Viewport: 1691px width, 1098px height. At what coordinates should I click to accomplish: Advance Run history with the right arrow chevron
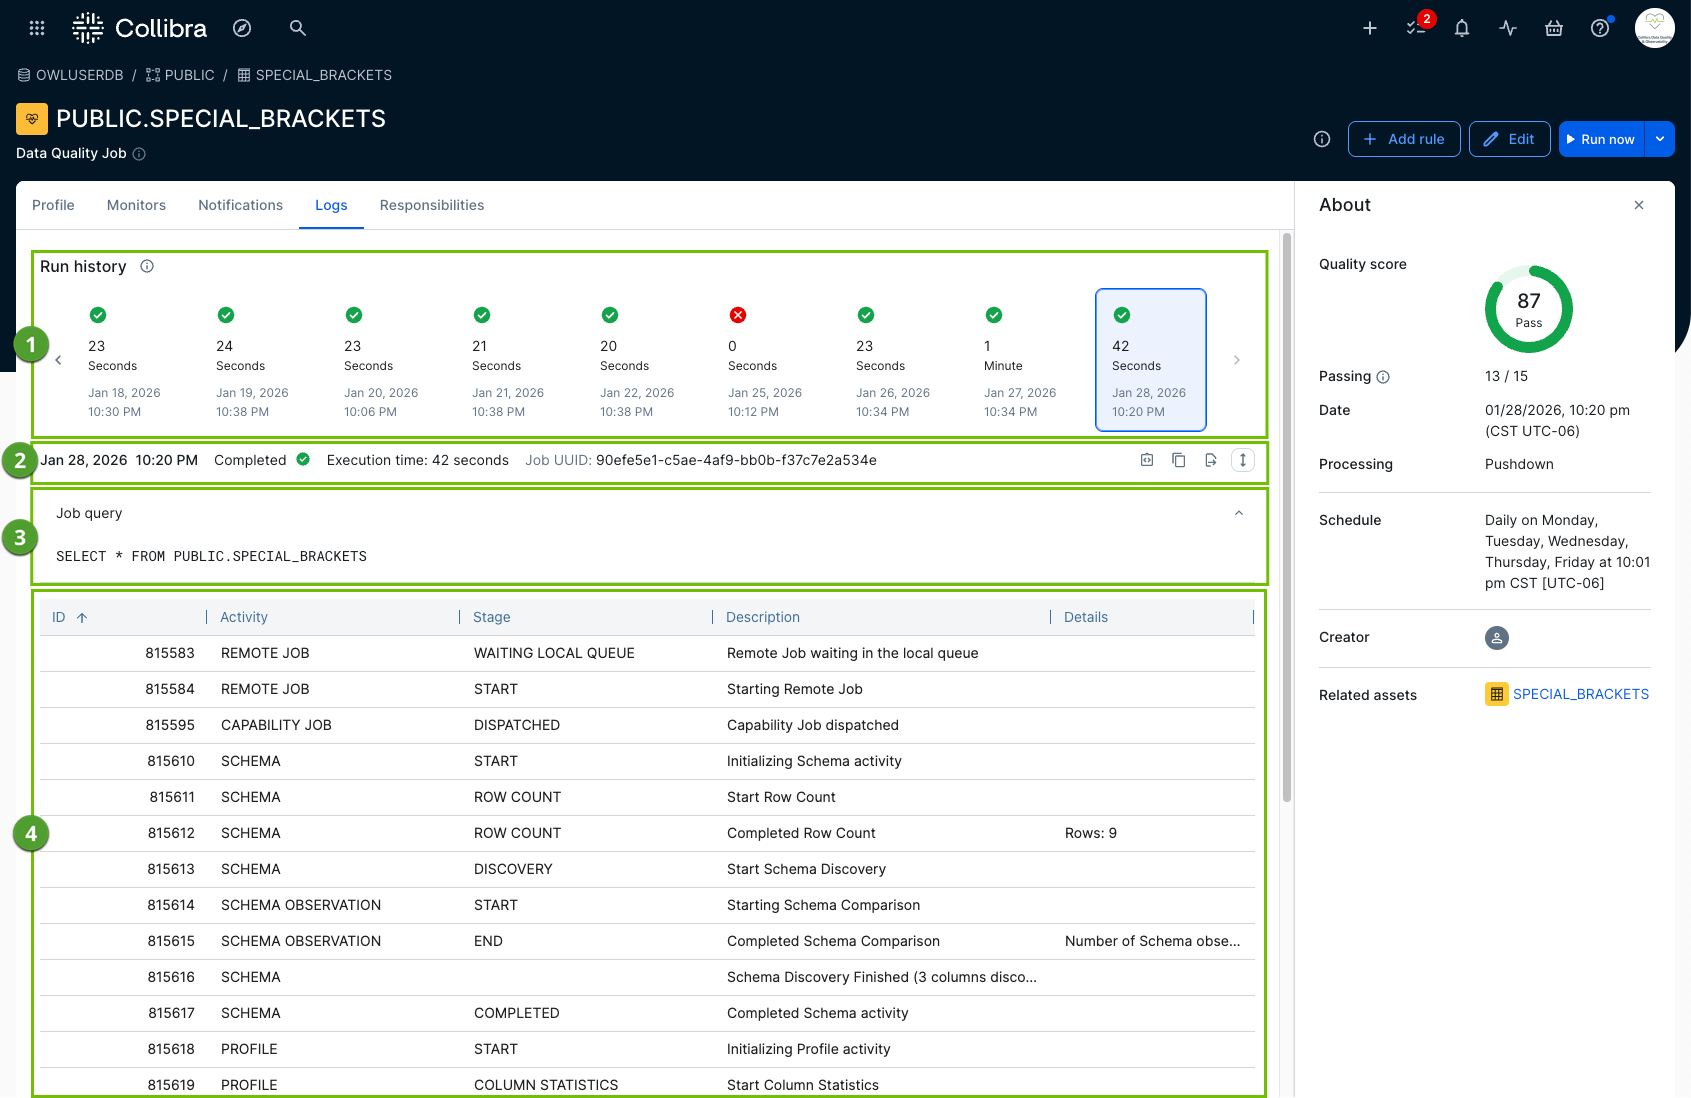(x=1237, y=360)
